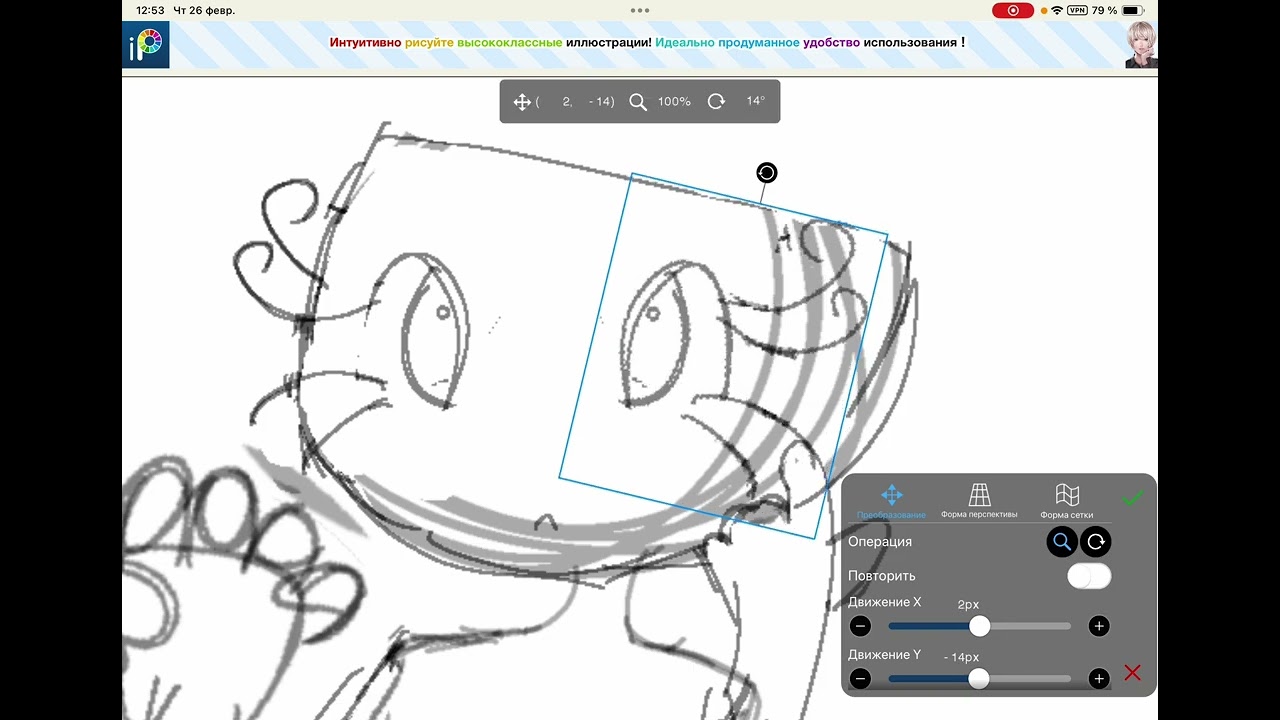Open the ibisPaint logo in the ad banner

point(146,45)
